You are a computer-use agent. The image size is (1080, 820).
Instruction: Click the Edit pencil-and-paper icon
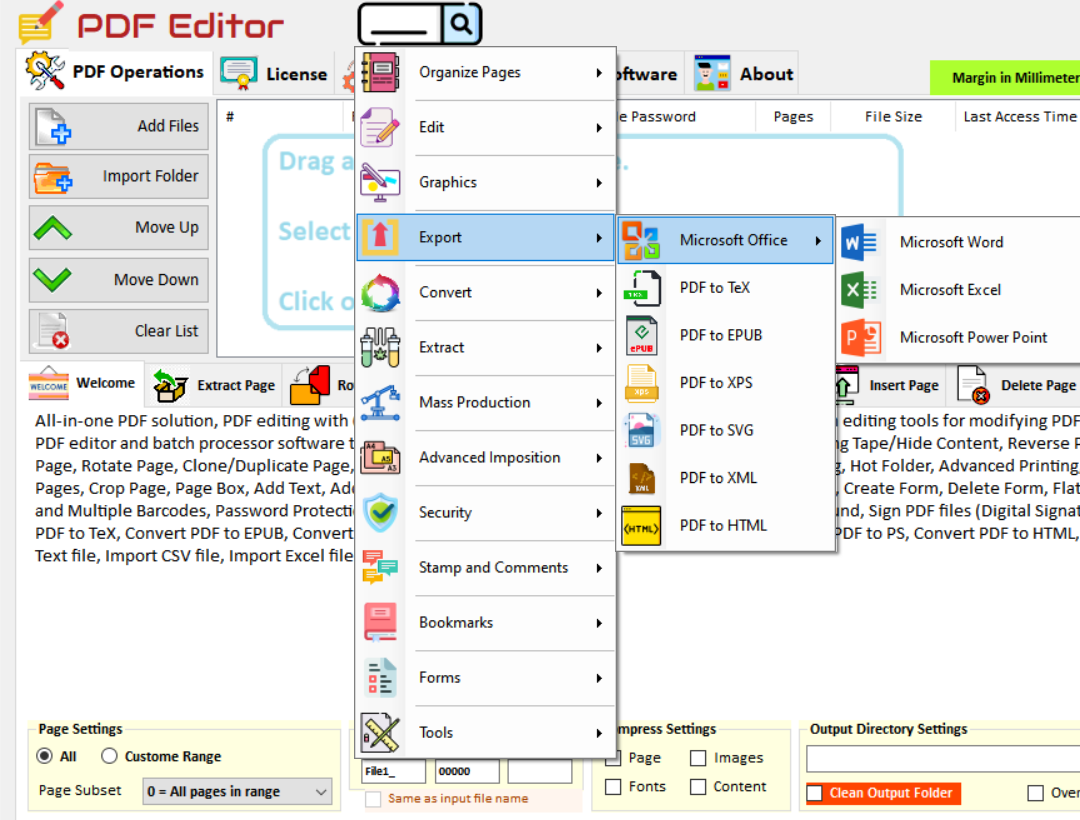(x=380, y=127)
